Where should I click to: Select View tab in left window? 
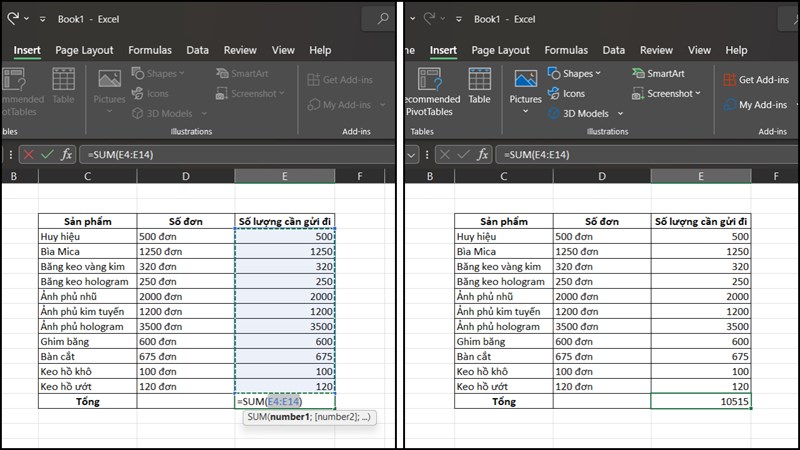pos(283,50)
